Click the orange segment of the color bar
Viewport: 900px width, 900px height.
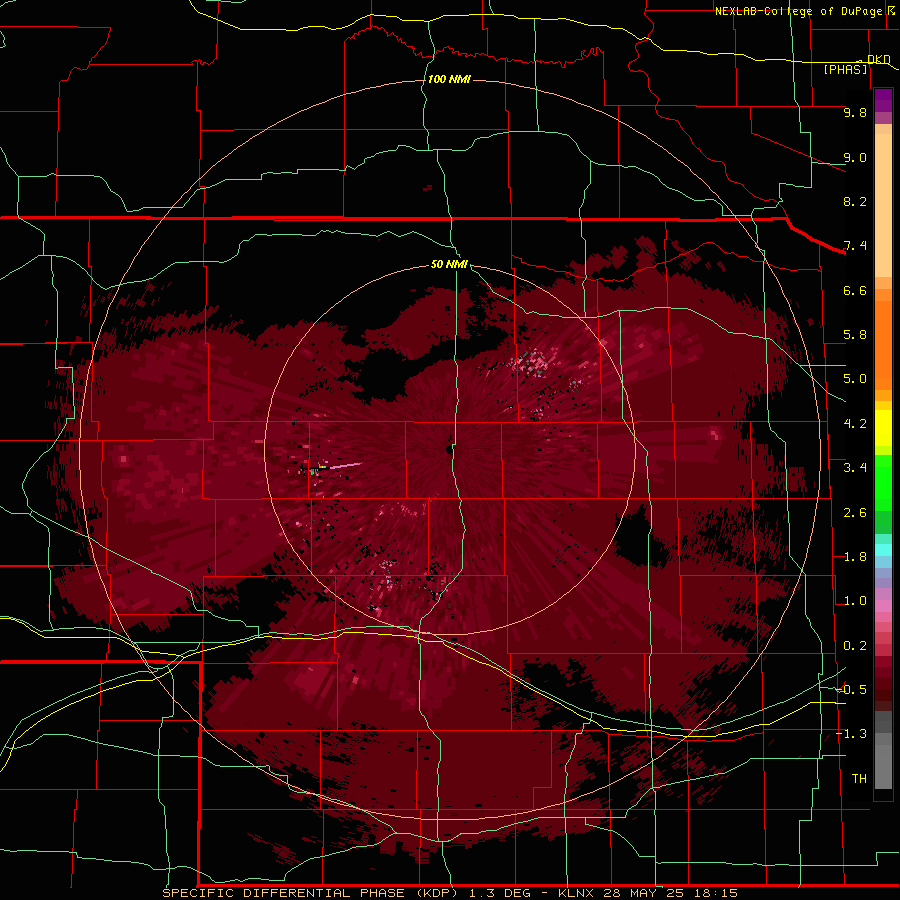point(883,346)
